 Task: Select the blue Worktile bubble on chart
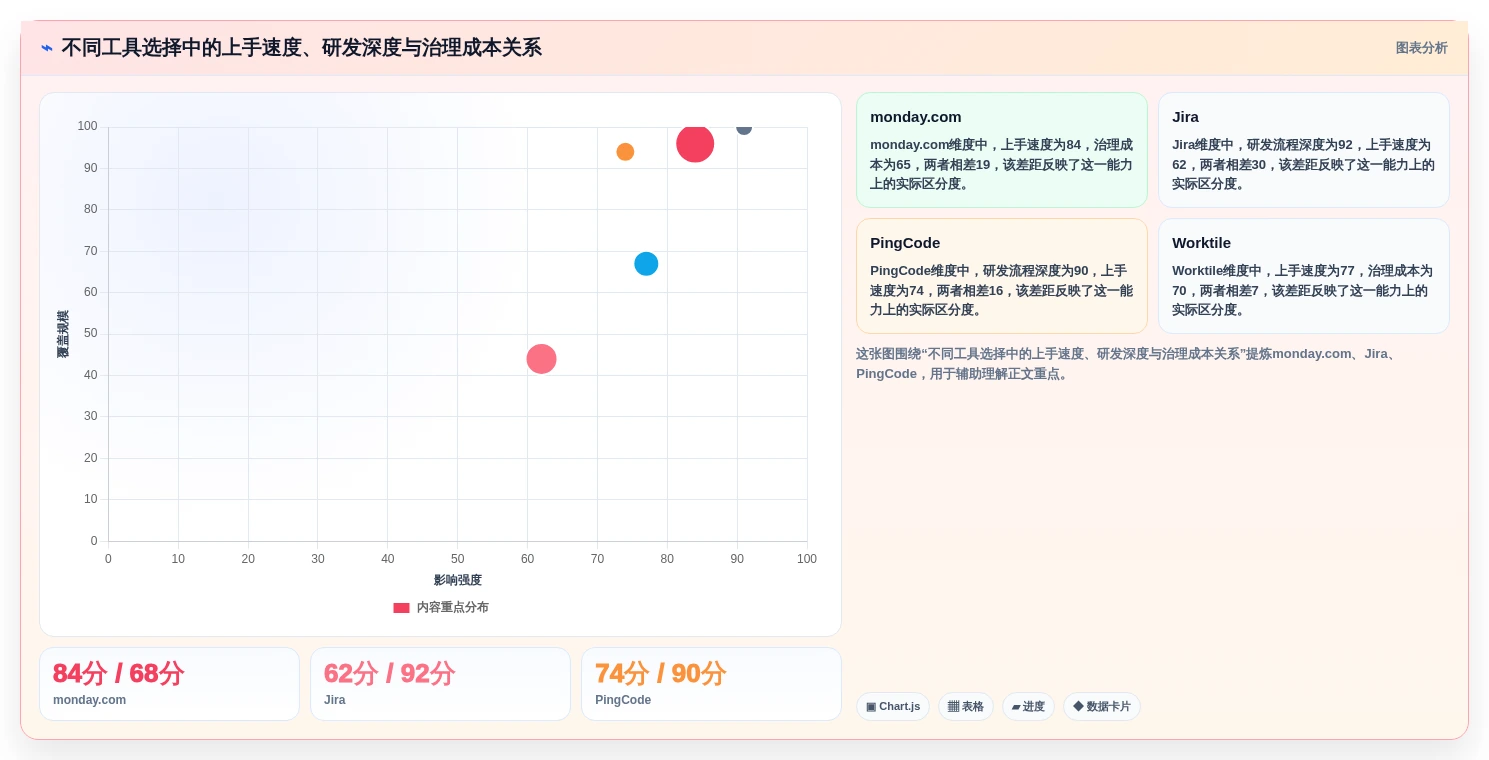(x=646, y=264)
